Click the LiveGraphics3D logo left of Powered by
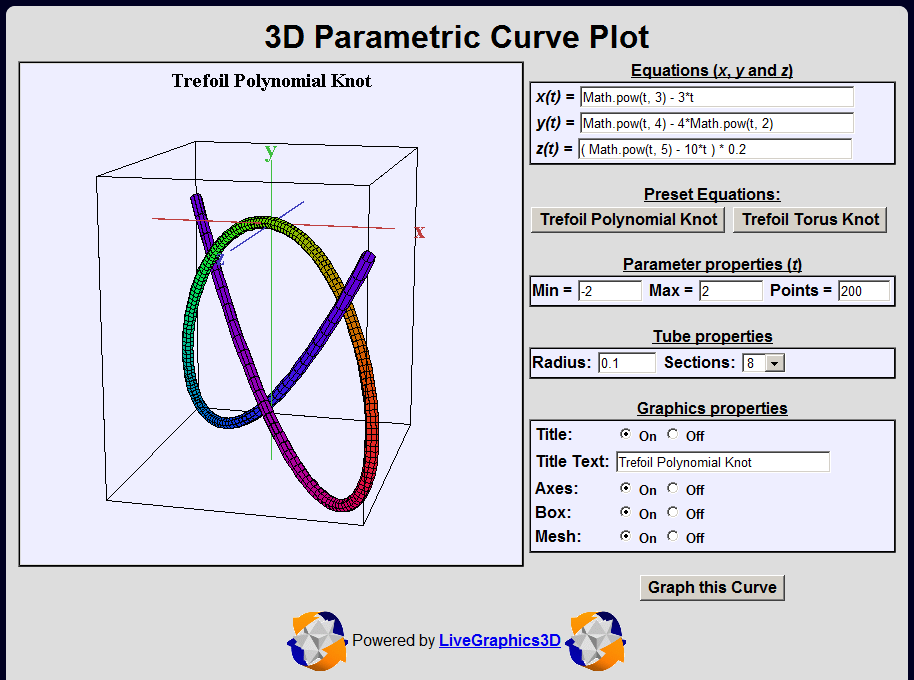914x680 pixels. click(x=318, y=640)
